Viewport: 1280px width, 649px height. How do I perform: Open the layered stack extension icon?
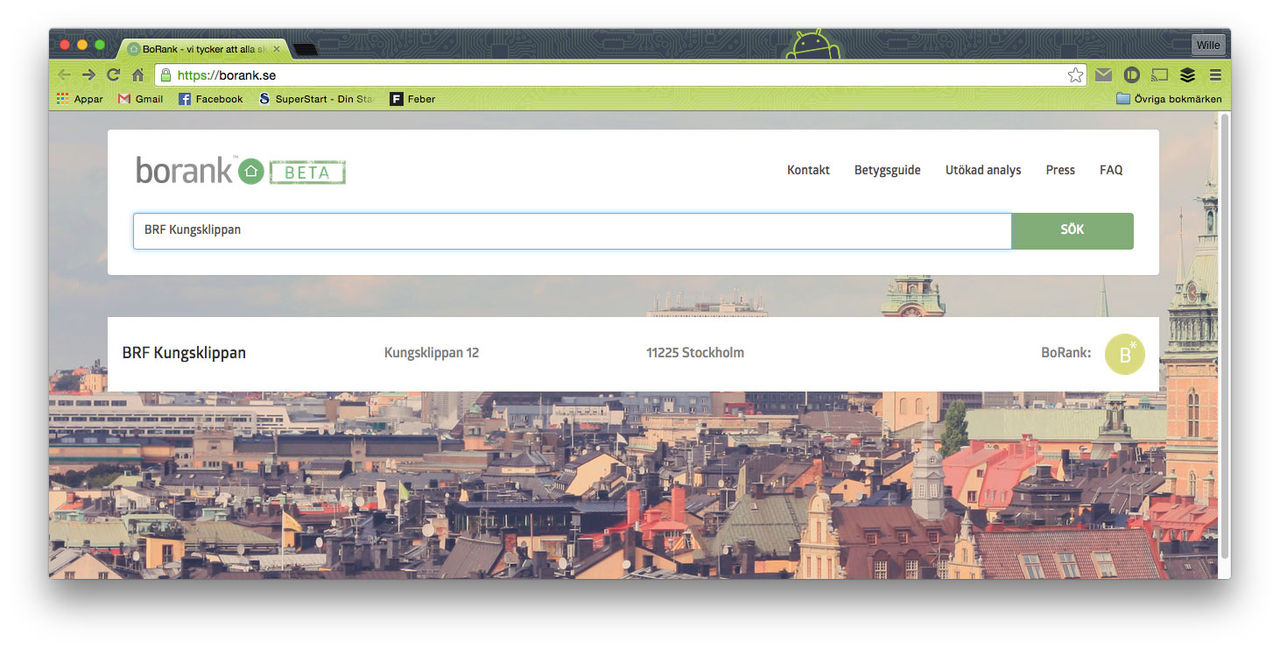(1187, 75)
